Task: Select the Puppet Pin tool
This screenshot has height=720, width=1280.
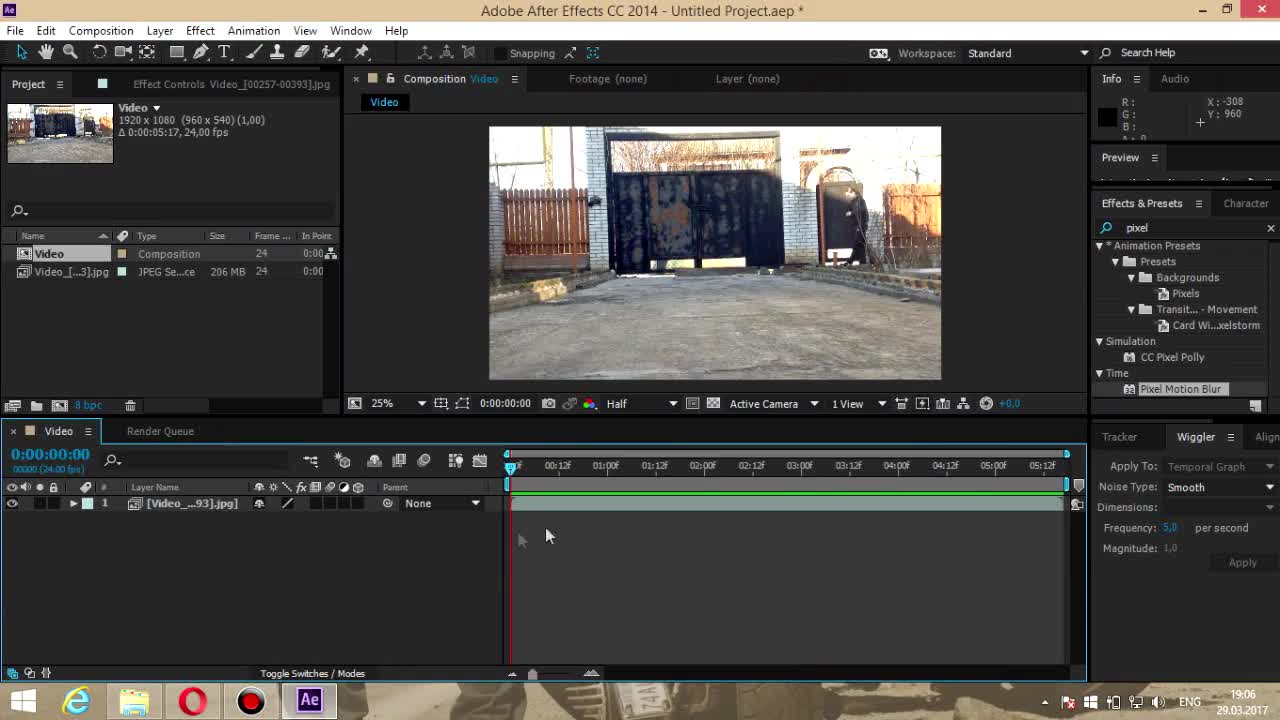Action: [362, 52]
